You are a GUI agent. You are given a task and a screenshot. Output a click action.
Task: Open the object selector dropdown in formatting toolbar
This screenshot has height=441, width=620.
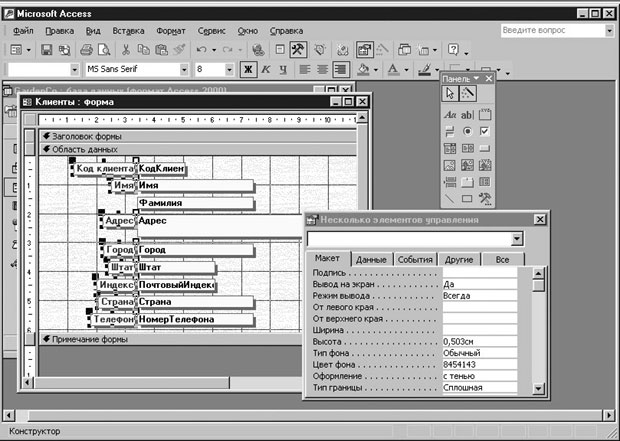click(x=75, y=70)
